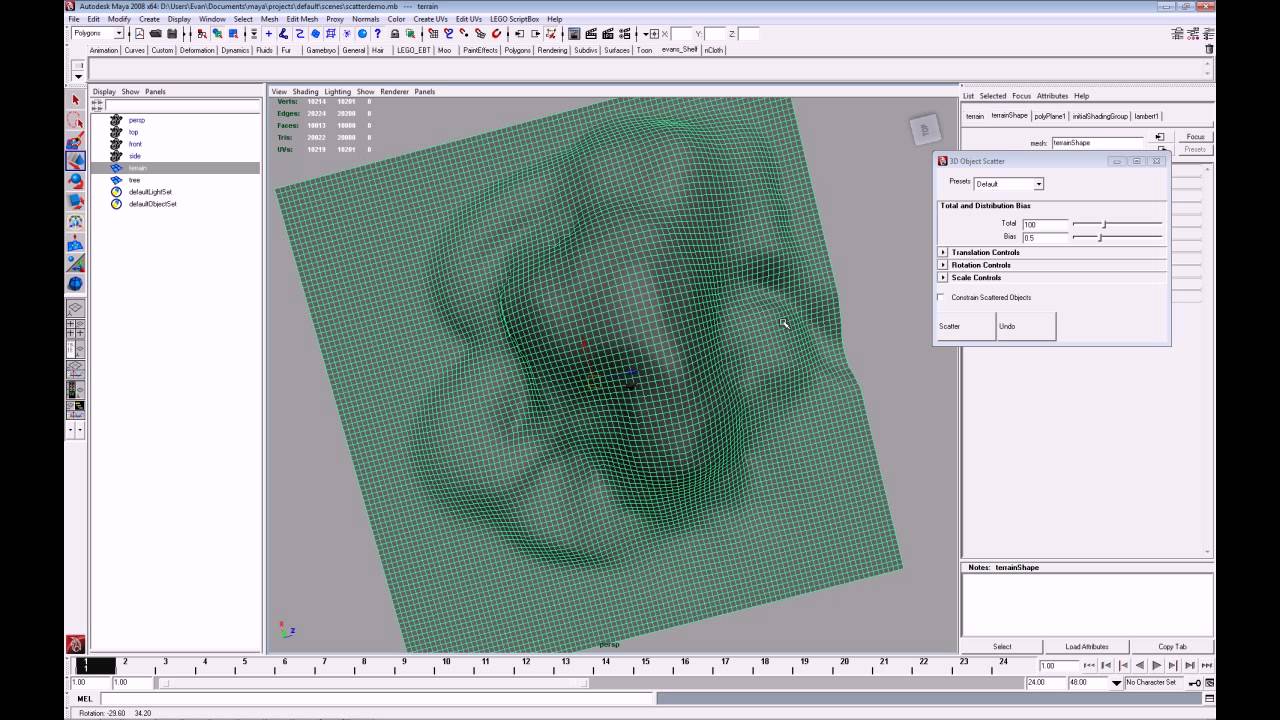
Task: Click the Open scene toolbar icon
Action: pos(156,34)
